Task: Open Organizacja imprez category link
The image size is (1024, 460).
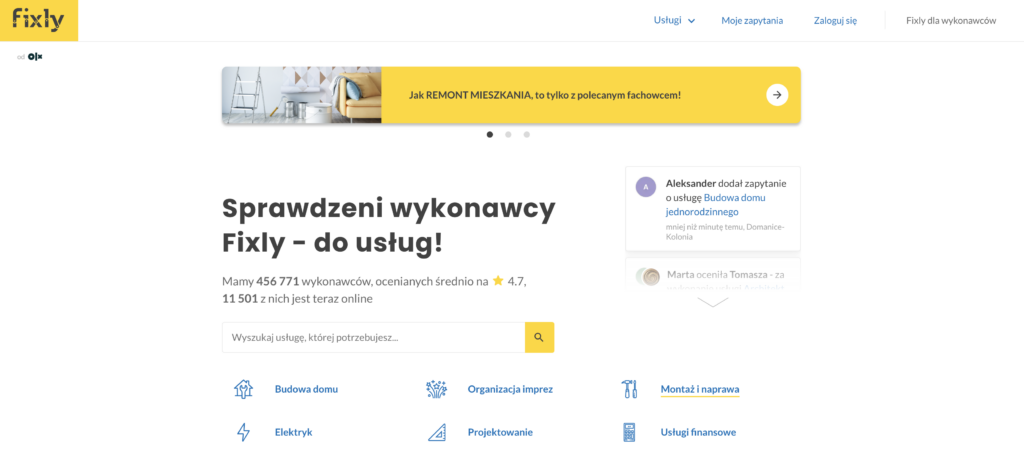Action: click(x=510, y=389)
